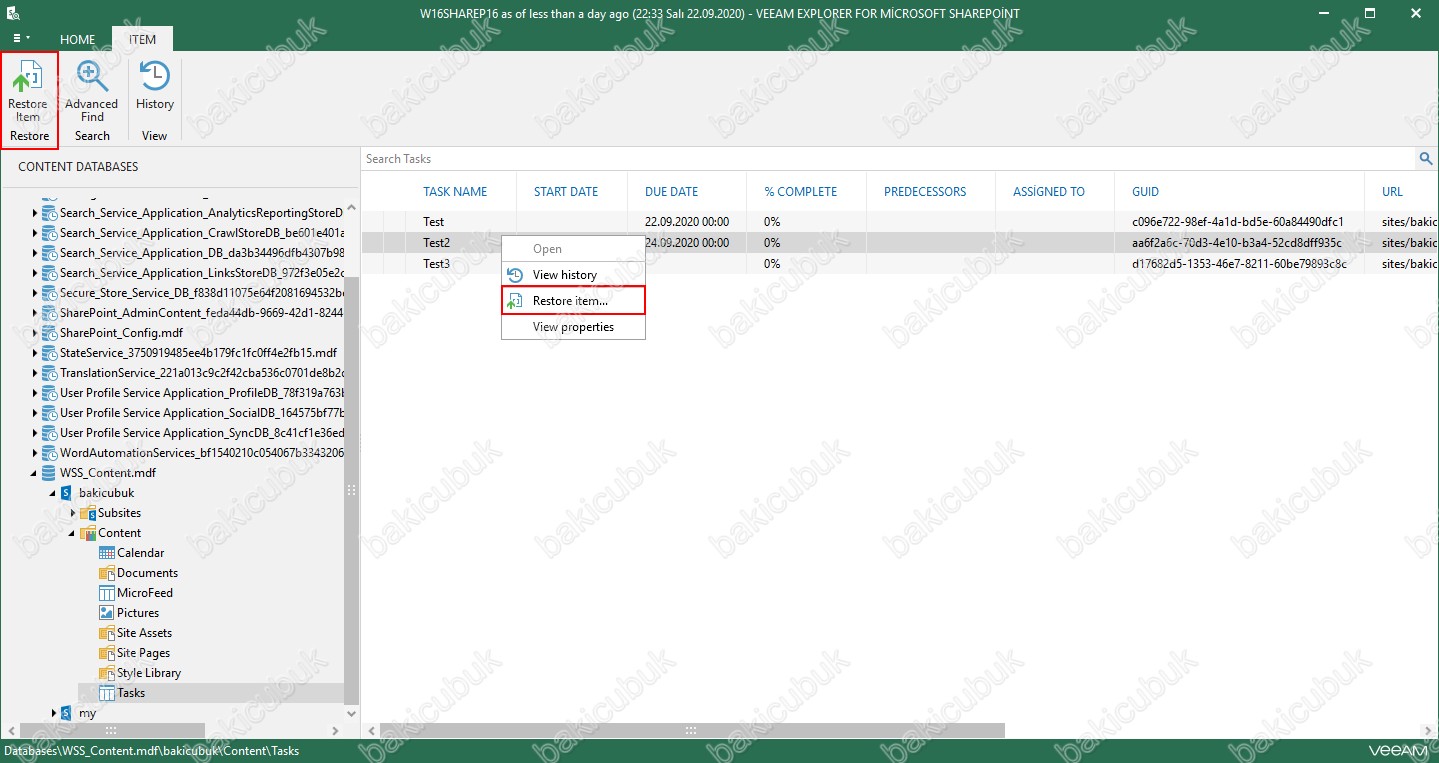Choose View history from the context menu
Viewport: 1439px width, 763px height.
pyautogui.click(x=573, y=275)
